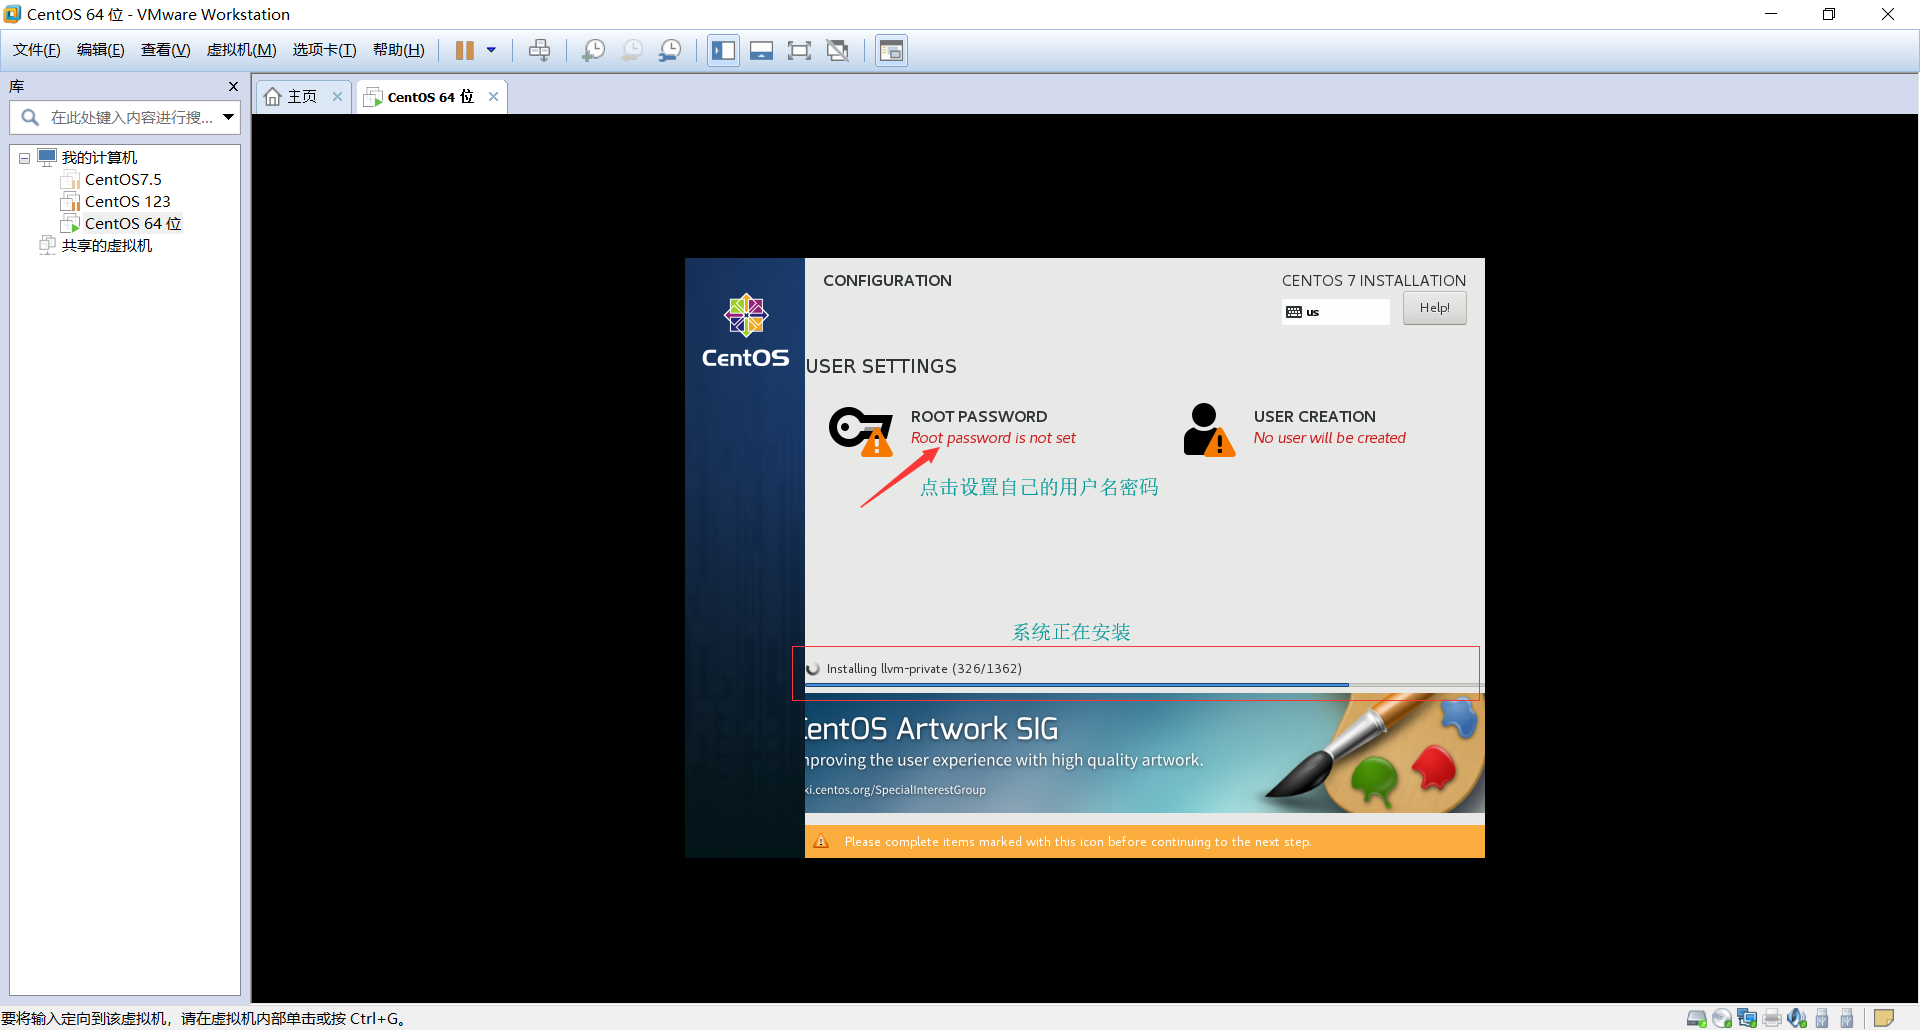Viewport: 1920px width, 1030px height.
Task: Select CentOS 64 位 in the library tree
Action: pyautogui.click(x=133, y=224)
